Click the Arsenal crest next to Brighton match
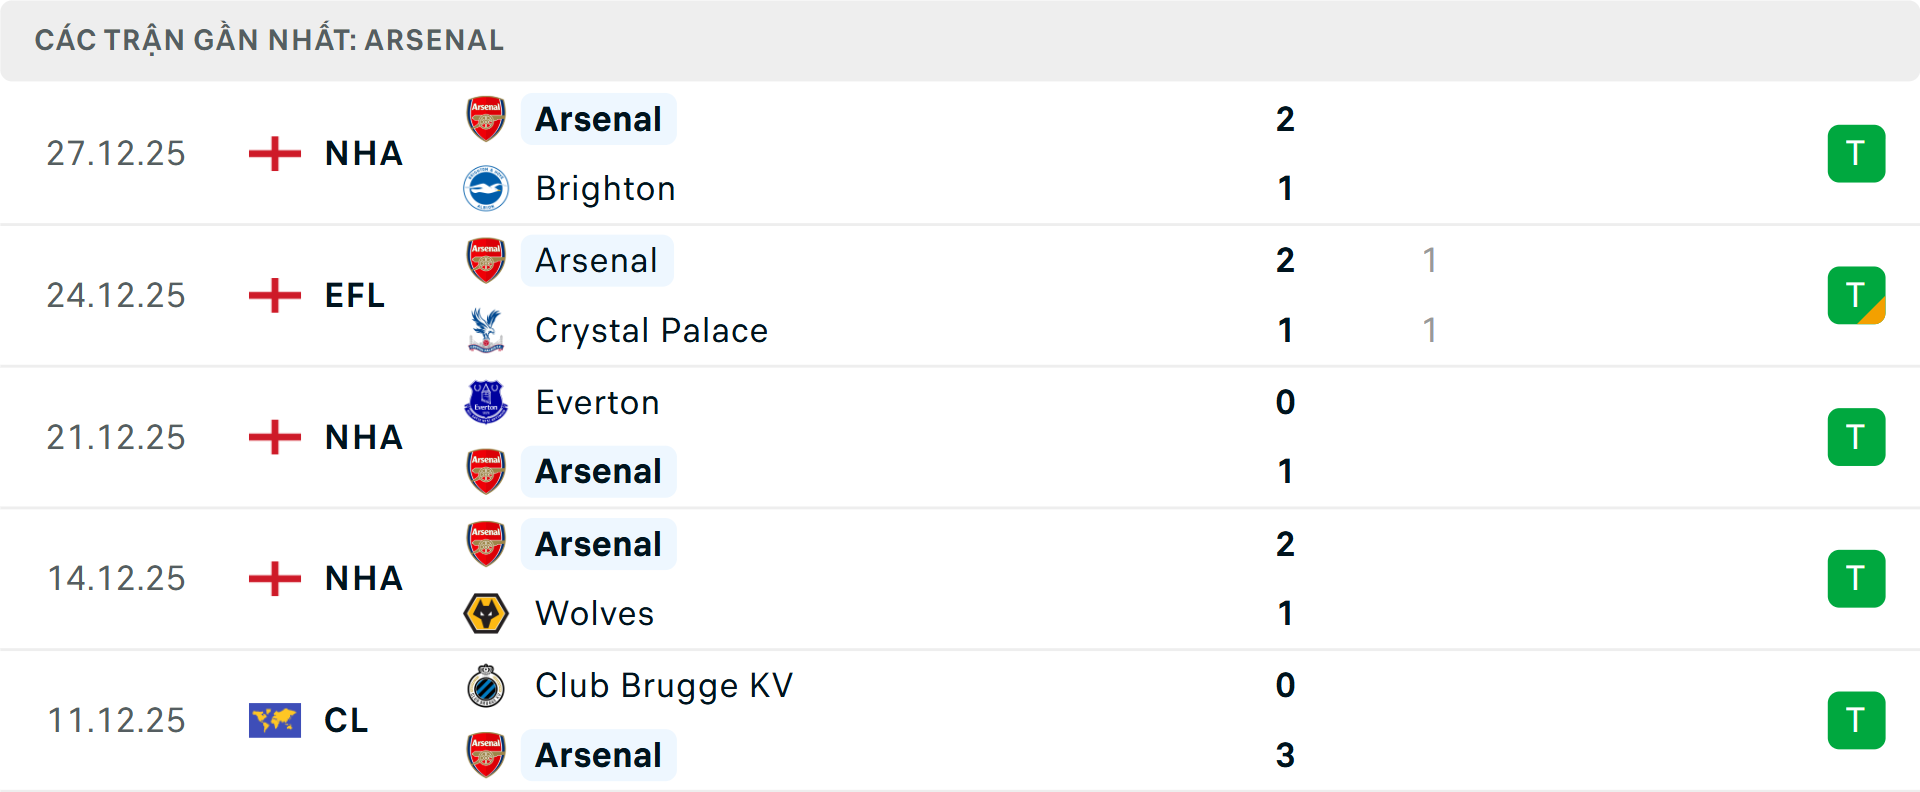 486,118
